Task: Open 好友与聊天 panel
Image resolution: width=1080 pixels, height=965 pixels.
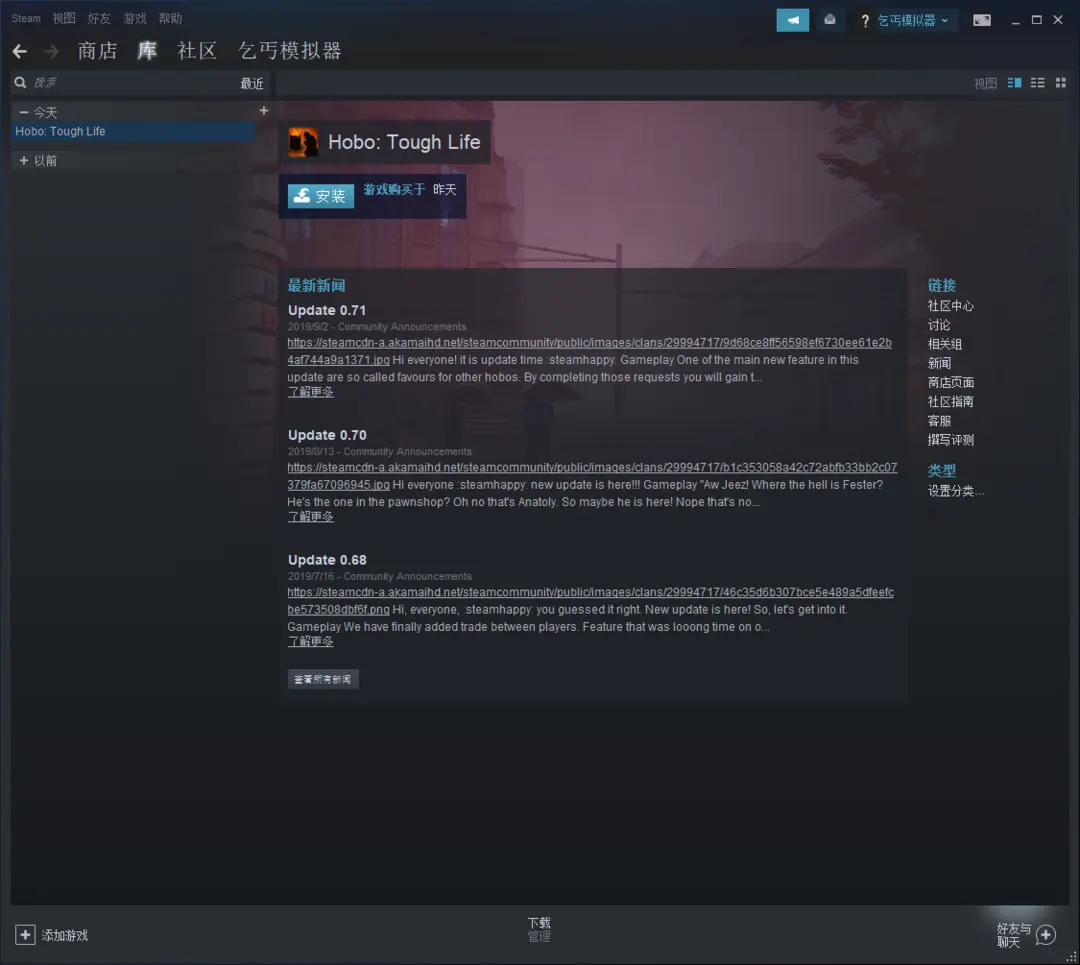Action: 1014,935
